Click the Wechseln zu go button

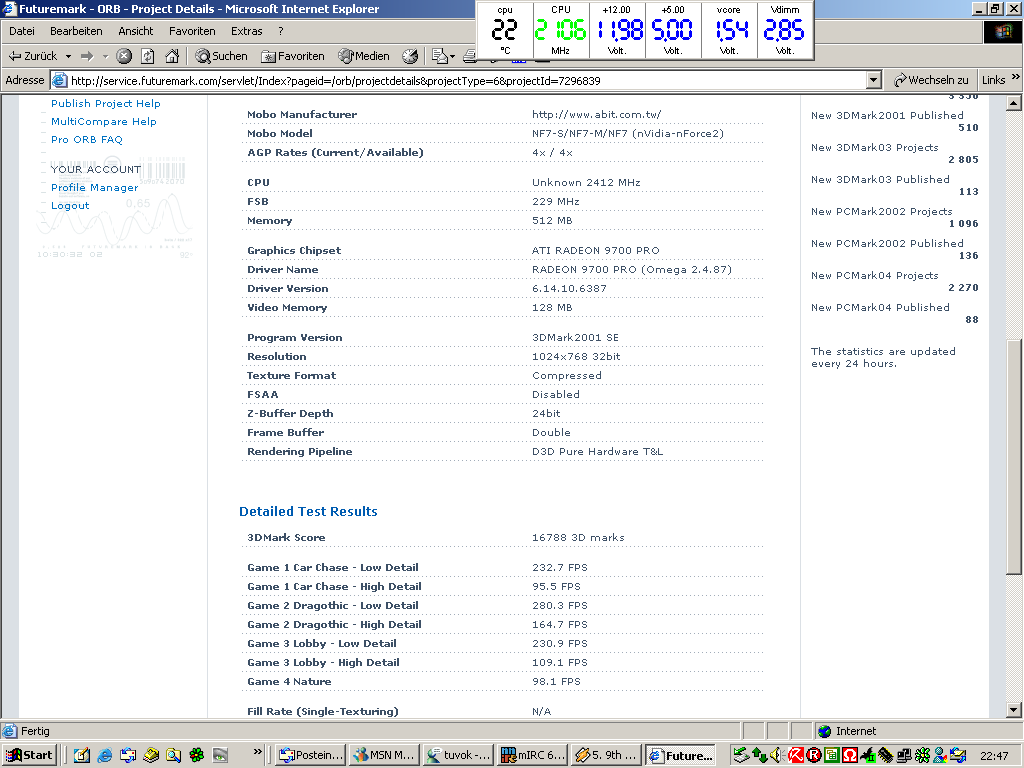point(931,80)
